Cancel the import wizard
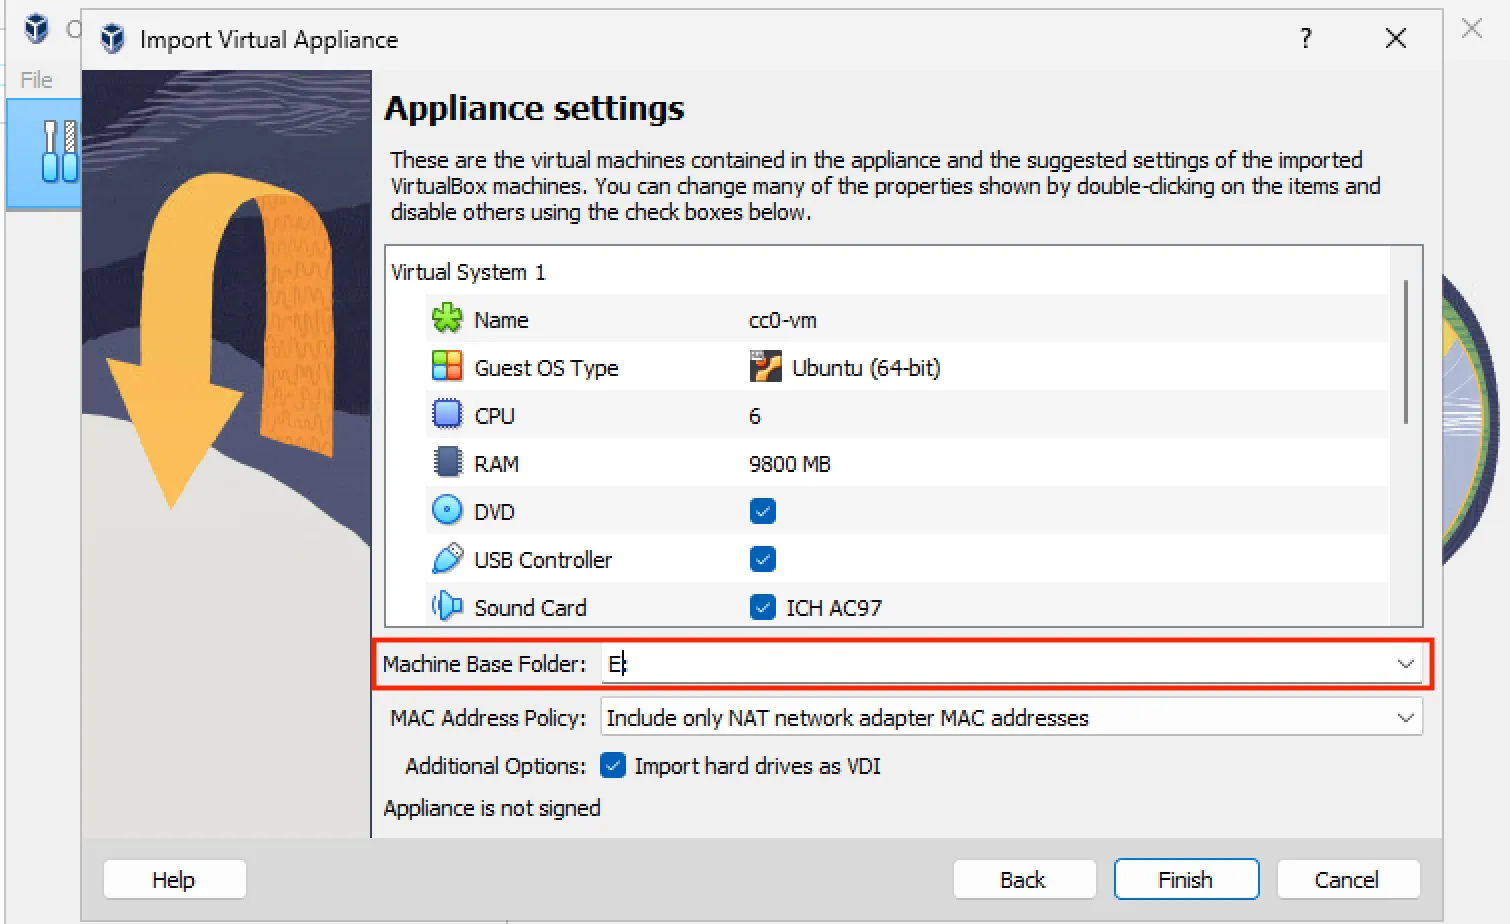The width and height of the screenshot is (1510, 924). pos(1347,880)
